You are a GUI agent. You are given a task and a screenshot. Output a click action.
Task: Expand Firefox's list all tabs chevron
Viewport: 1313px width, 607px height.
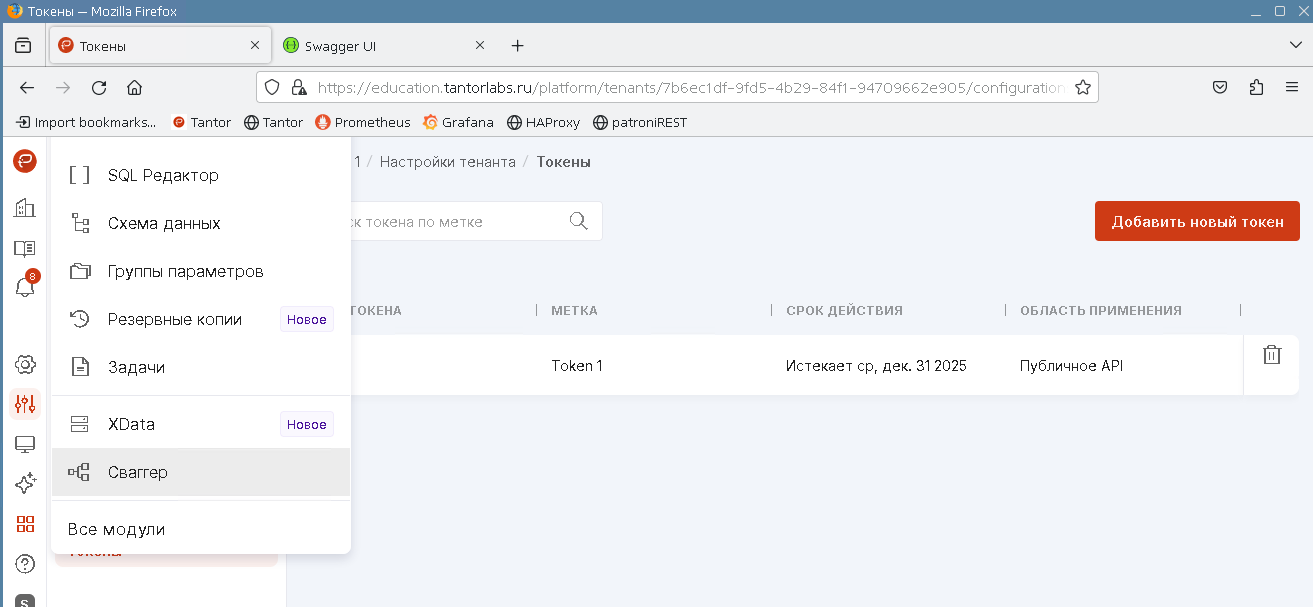point(1295,45)
